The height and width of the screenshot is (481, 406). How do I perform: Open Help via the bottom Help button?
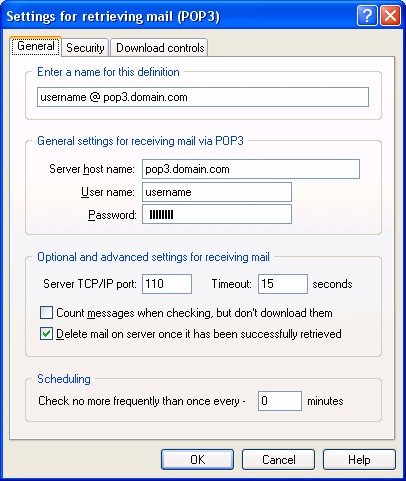click(x=359, y=460)
